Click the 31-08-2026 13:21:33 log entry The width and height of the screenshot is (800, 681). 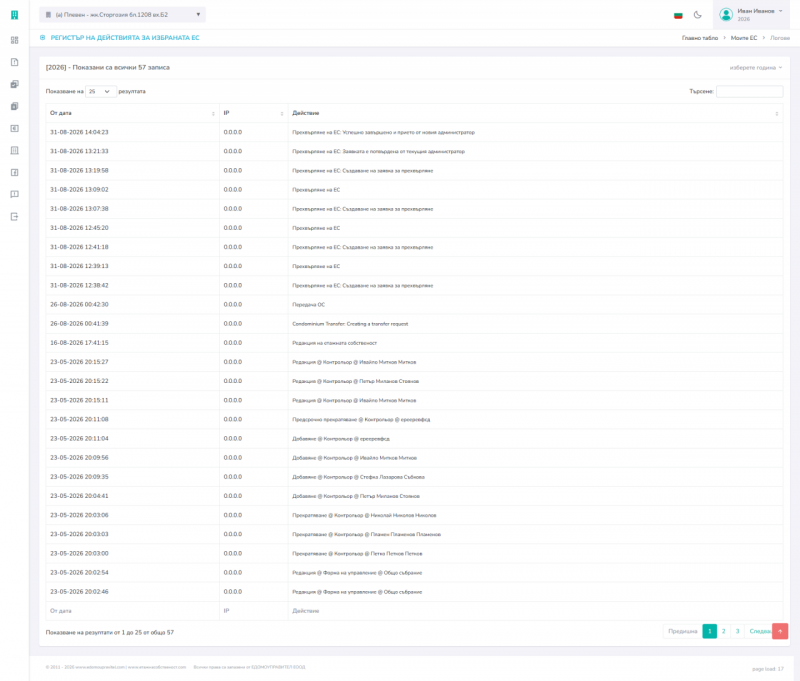414,152
